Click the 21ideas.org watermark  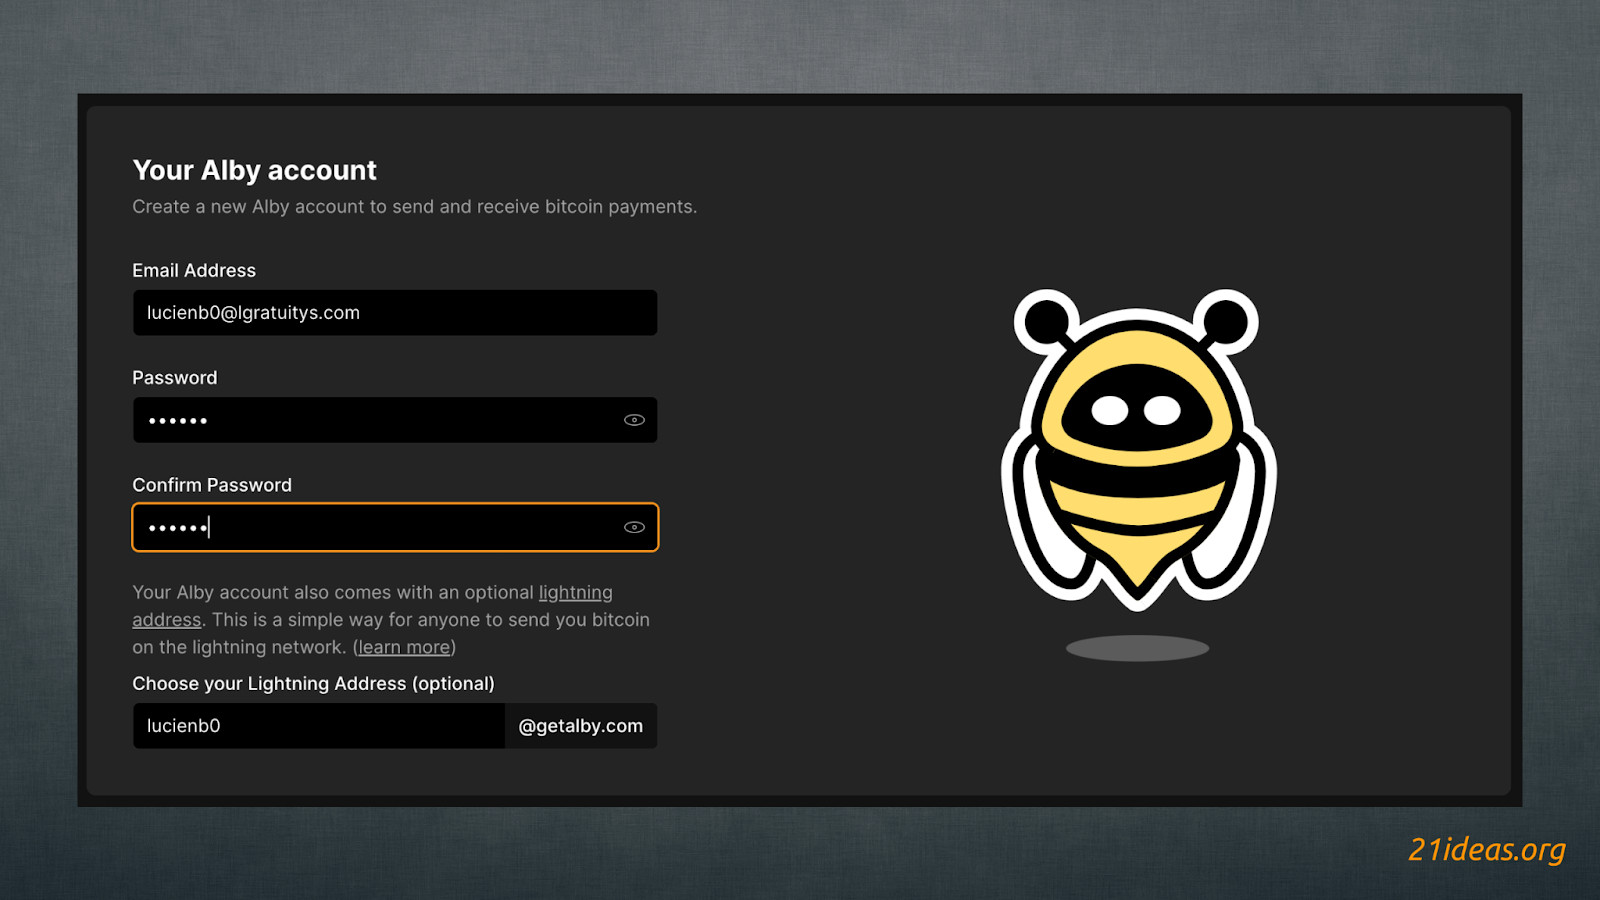1486,849
